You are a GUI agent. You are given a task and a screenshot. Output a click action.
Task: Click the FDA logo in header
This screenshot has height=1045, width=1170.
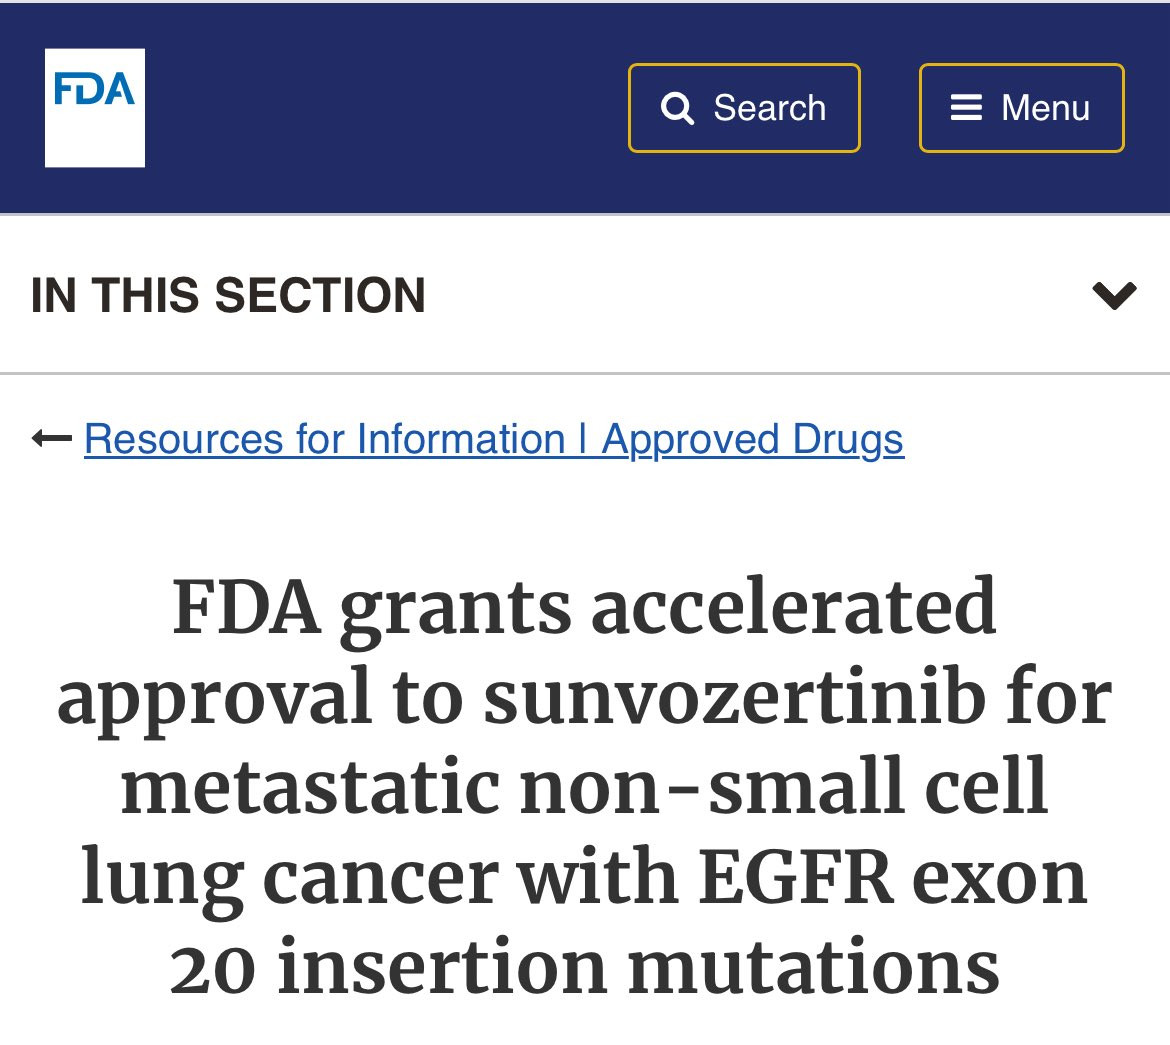(x=95, y=107)
